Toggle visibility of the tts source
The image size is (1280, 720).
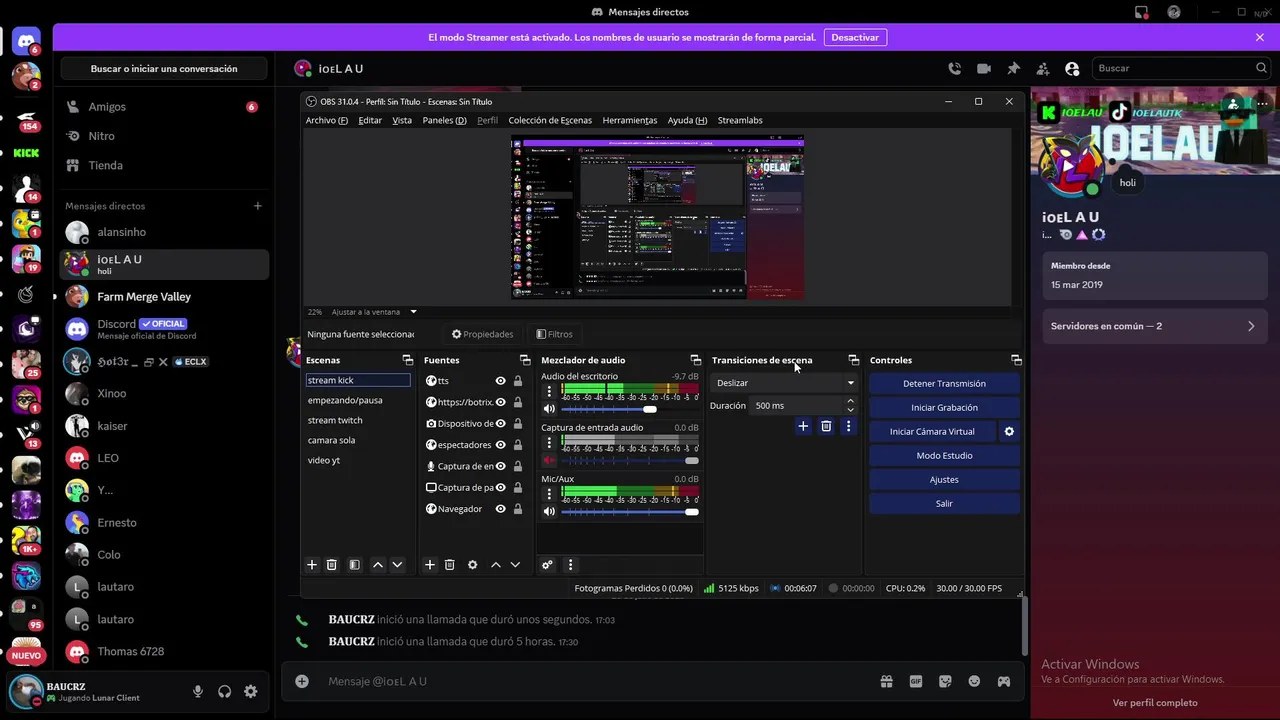pyautogui.click(x=501, y=381)
